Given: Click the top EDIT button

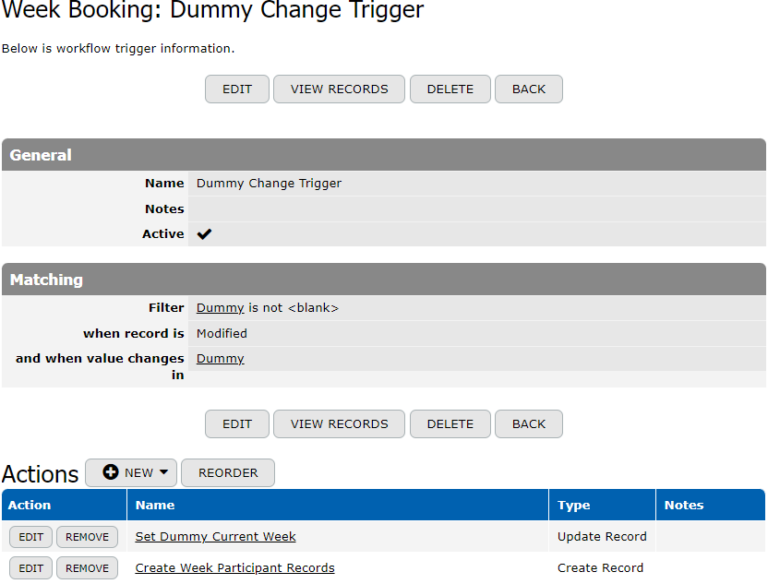Looking at the screenshot, I should [237, 89].
